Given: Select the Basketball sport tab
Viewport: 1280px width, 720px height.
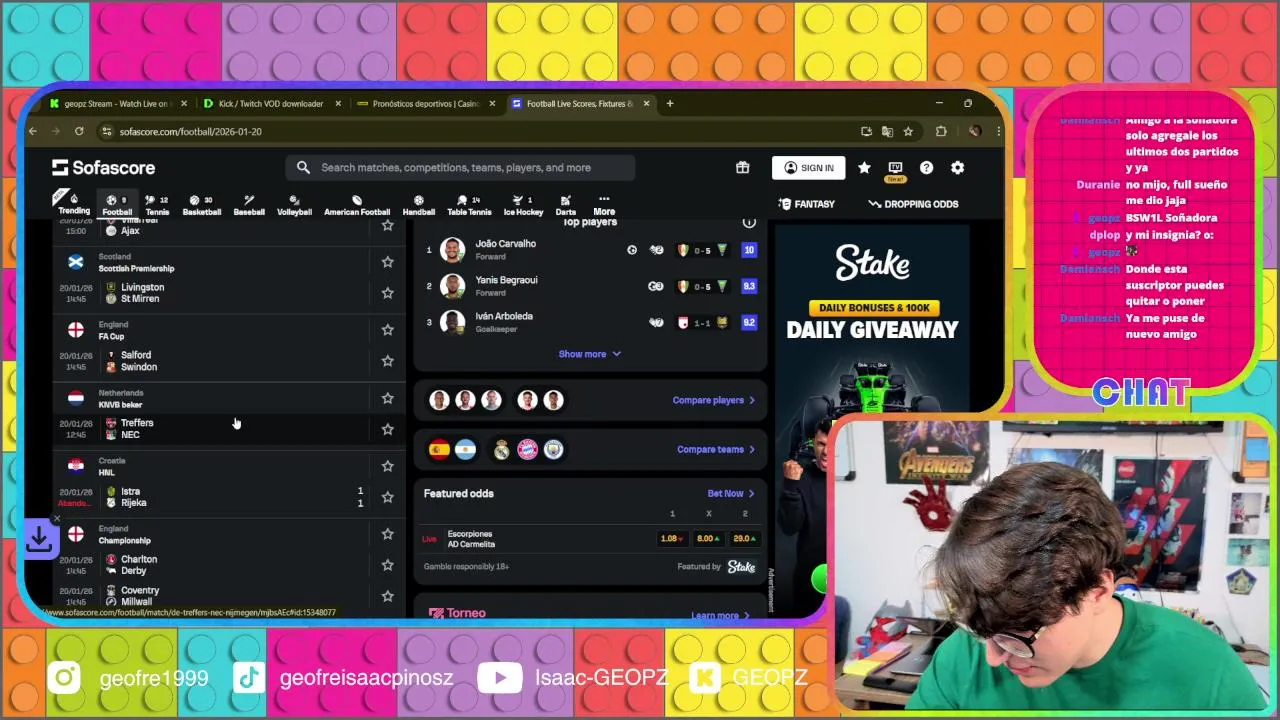Looking at the screenshot, I should click(201, 204).
